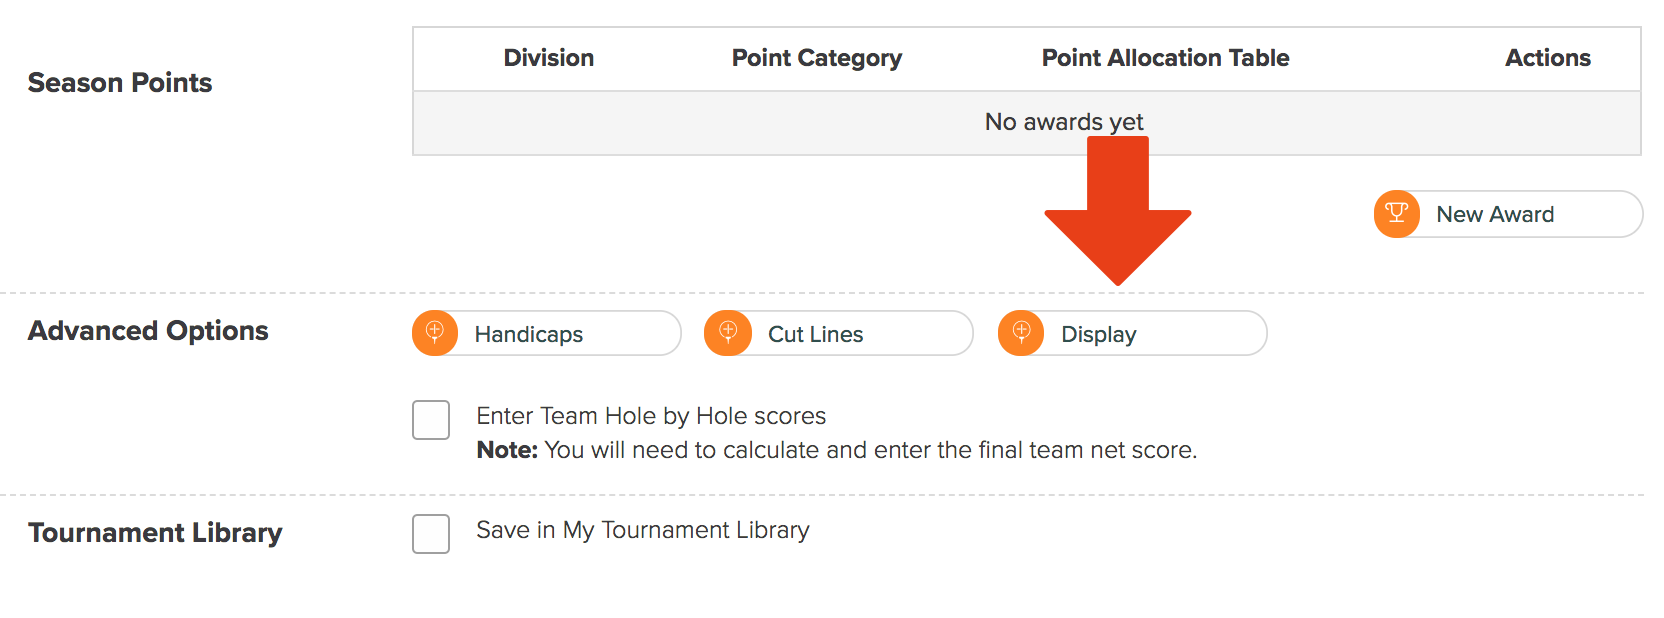The height and width of the screenshot is (618, 1664).
Task: Click the plus icon beside Display
Action: pos(1021,333)
